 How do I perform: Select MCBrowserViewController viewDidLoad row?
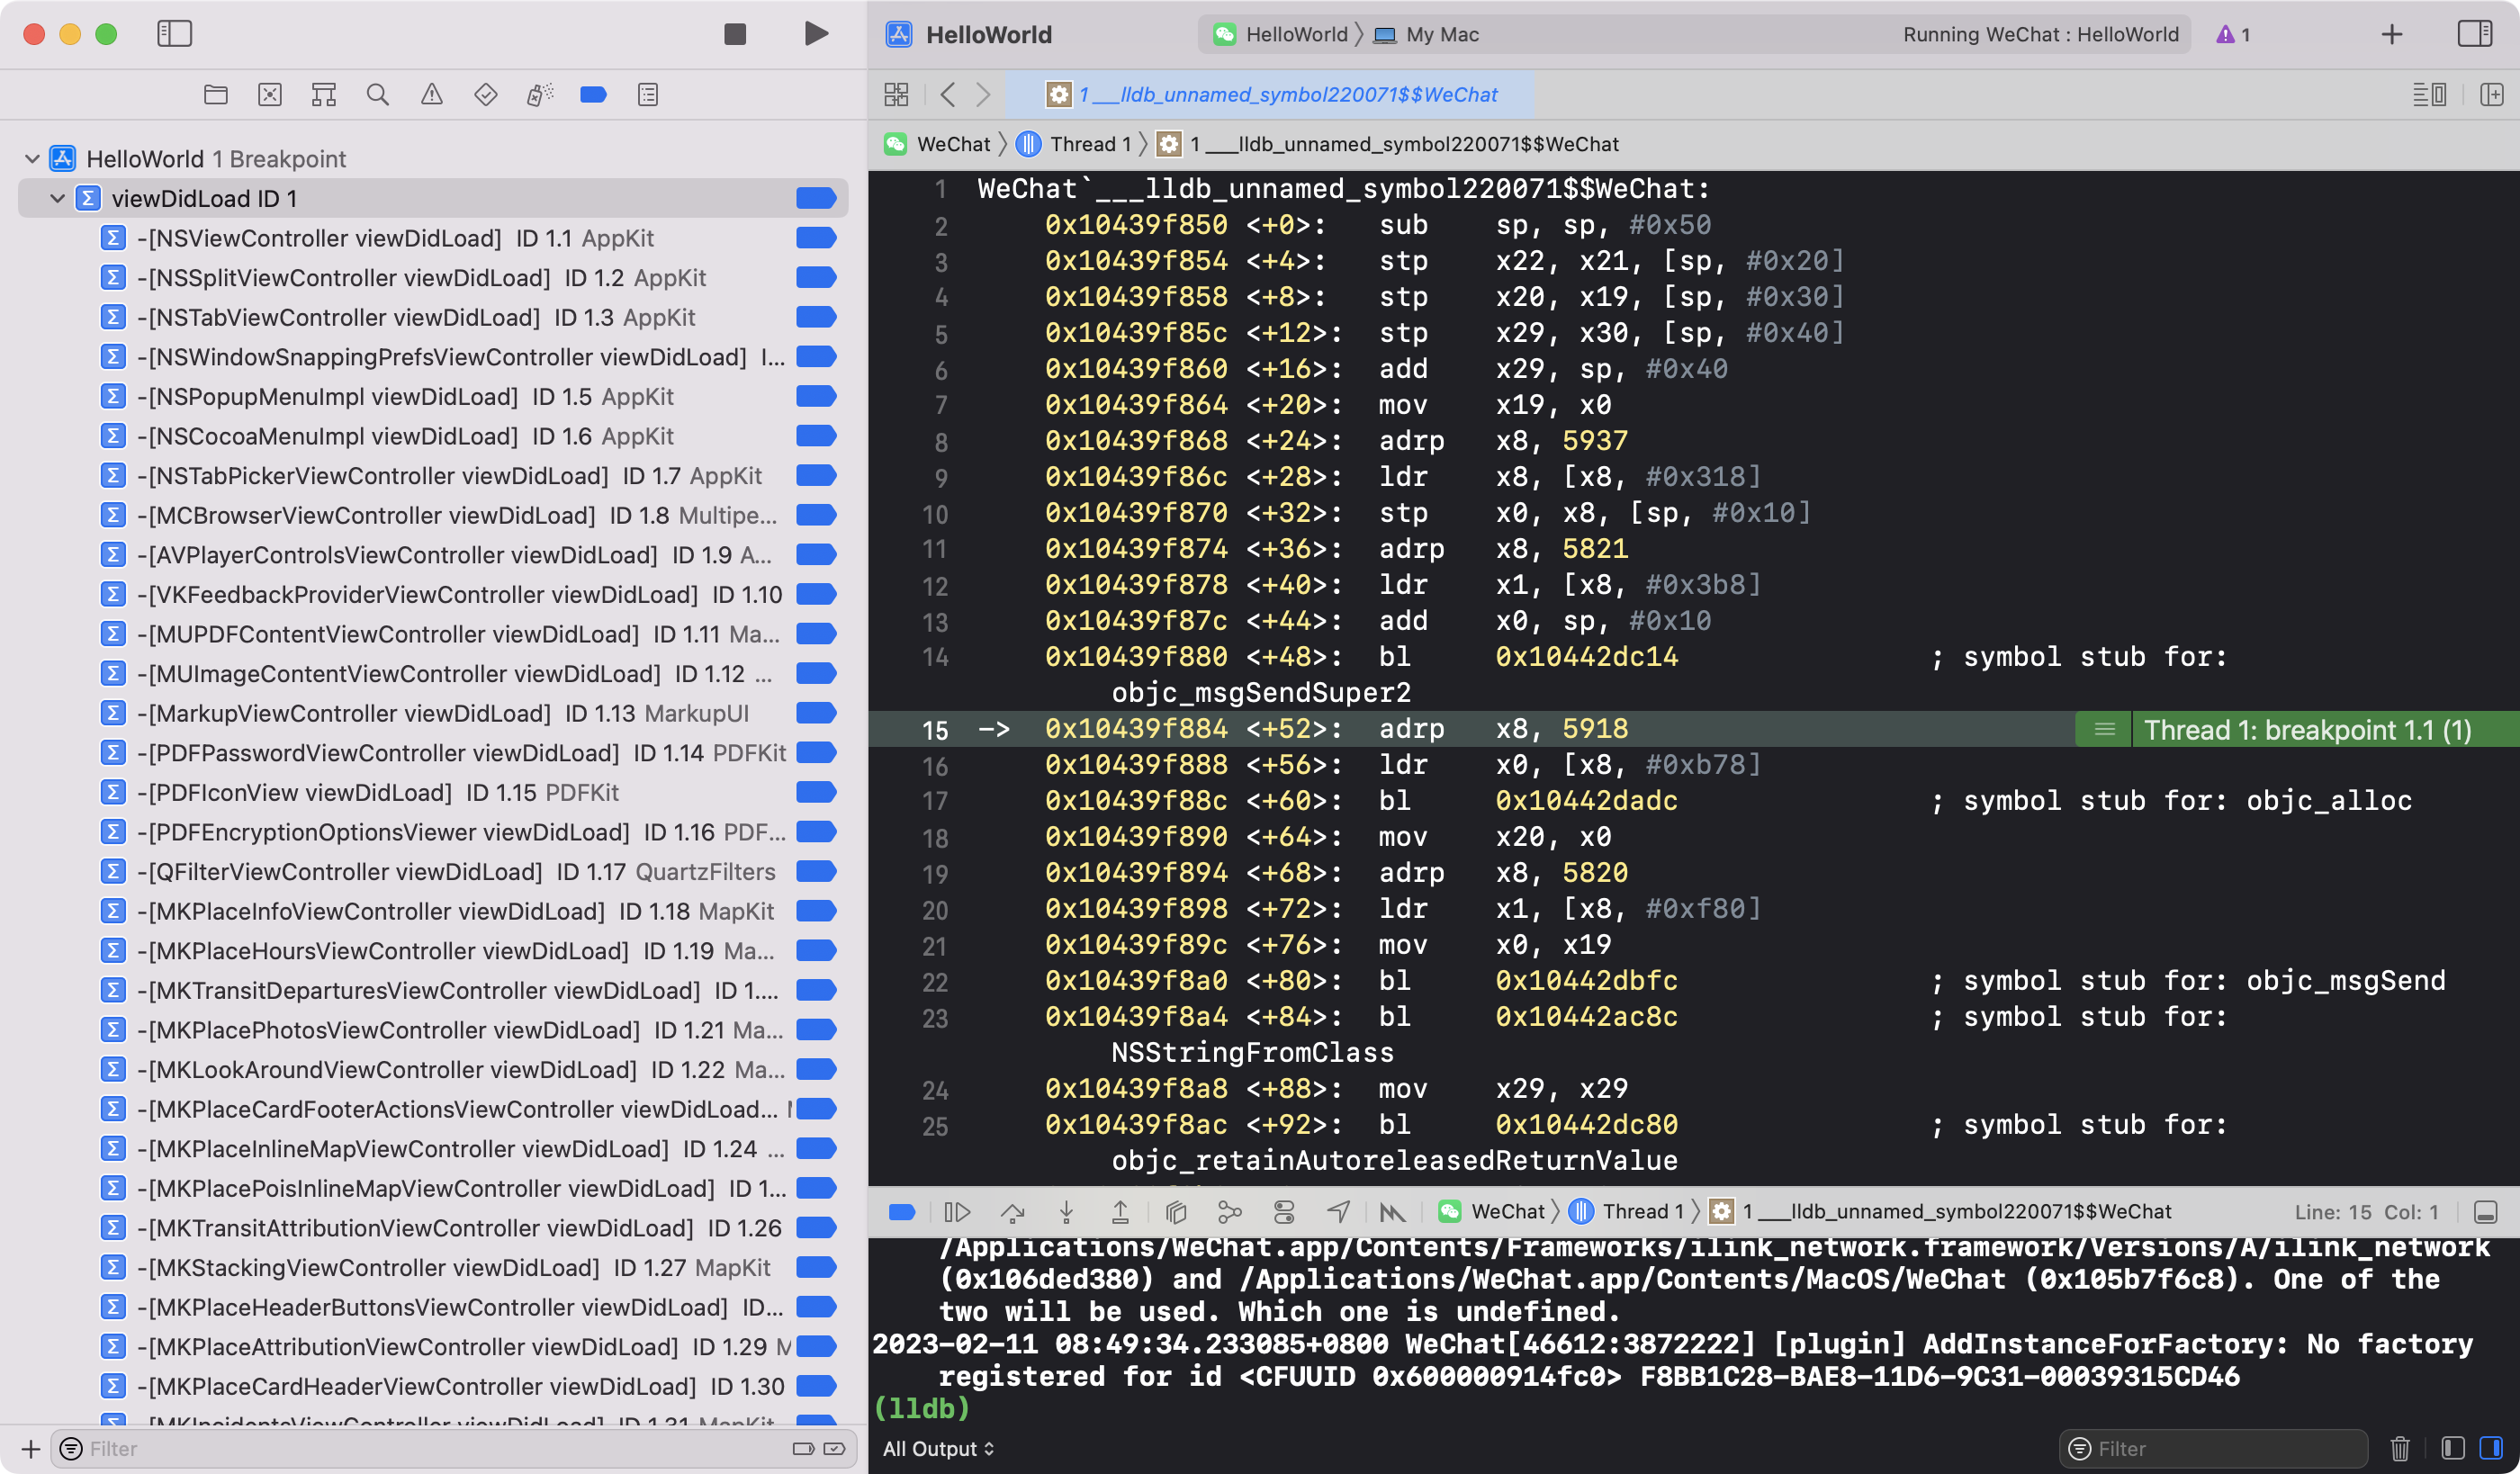(433, 515)
